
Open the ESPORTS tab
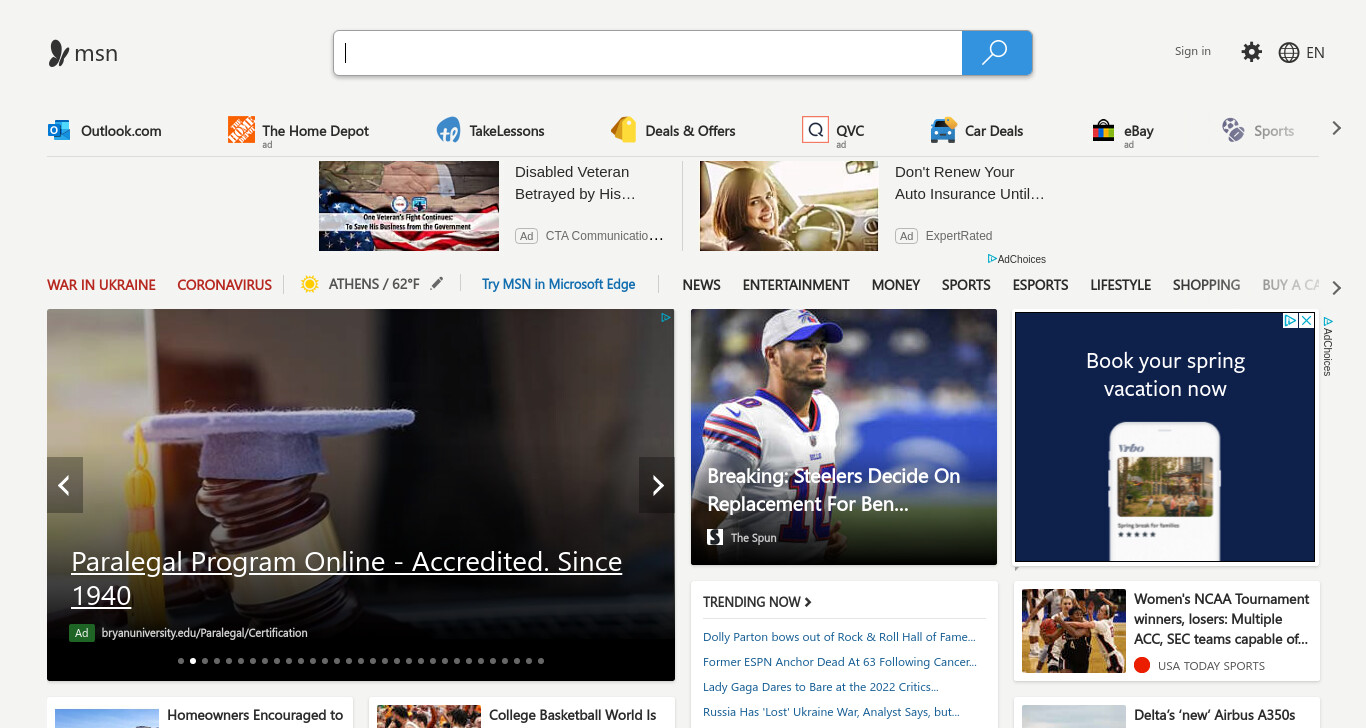click(1040, 285)
